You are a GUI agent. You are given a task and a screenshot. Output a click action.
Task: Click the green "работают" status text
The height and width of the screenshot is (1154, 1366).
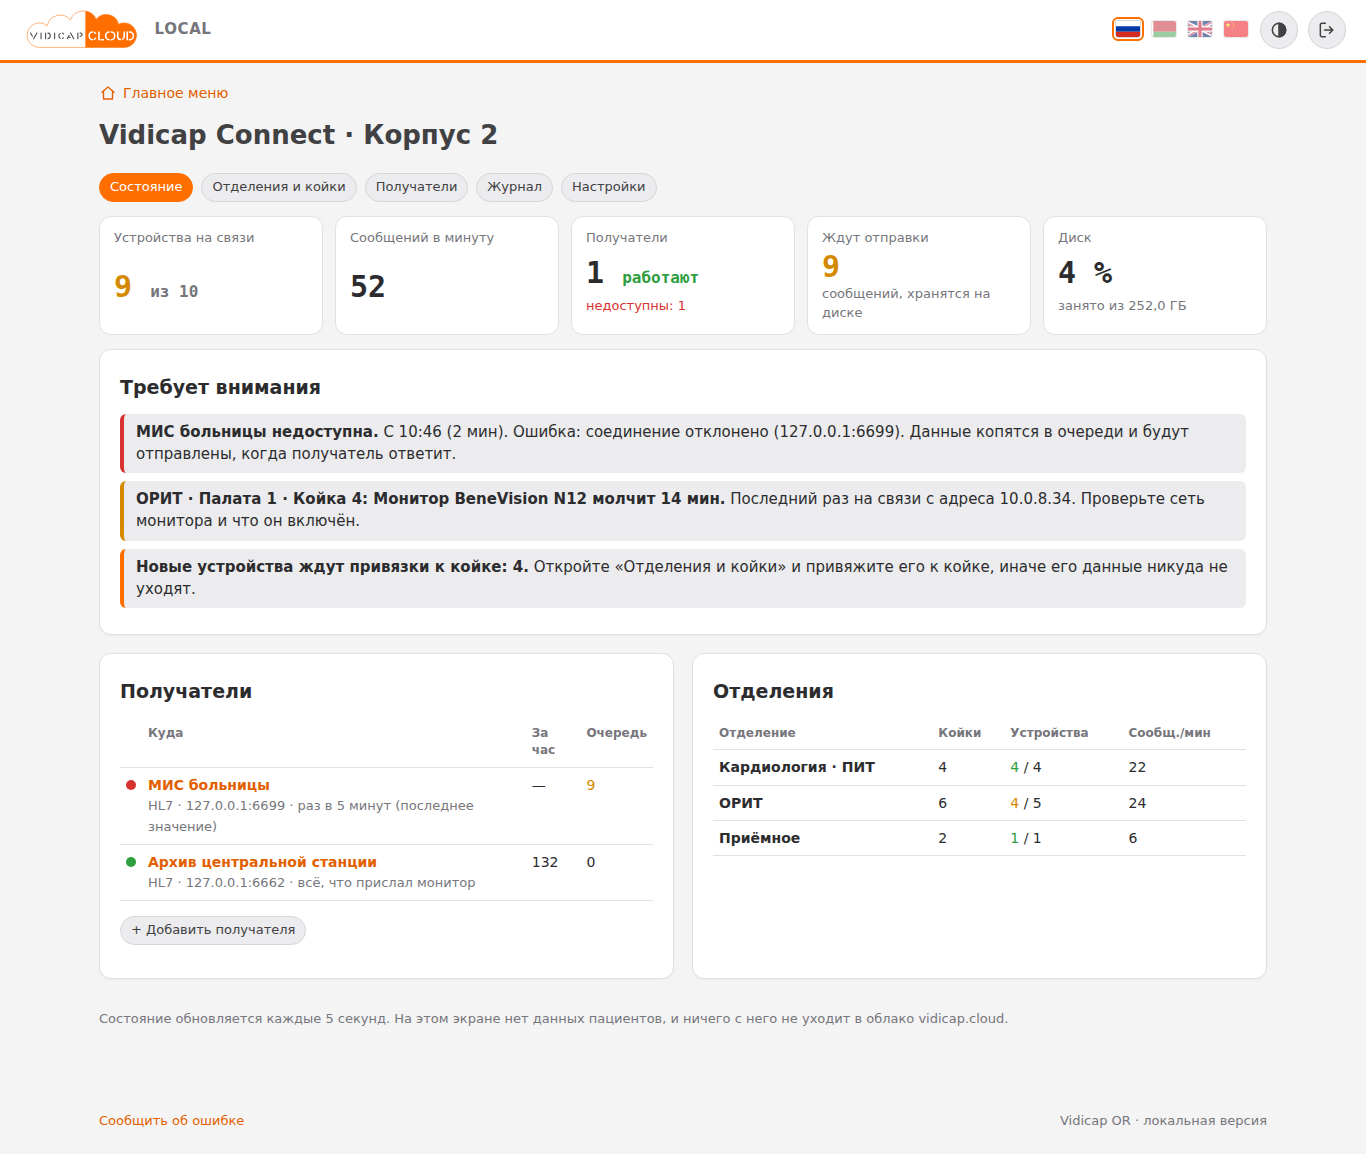(x=660, y=277)
